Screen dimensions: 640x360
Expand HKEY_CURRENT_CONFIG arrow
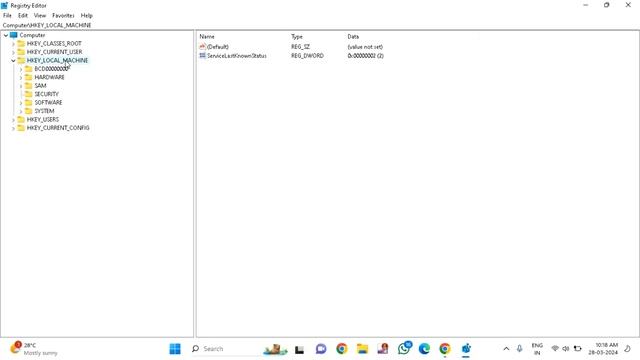coord(13,128)
